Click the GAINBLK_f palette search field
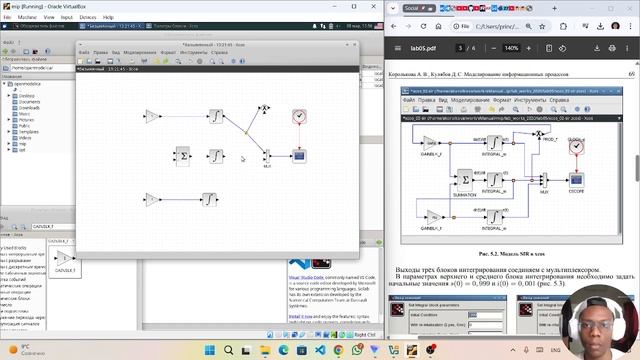 click(53, 227)
